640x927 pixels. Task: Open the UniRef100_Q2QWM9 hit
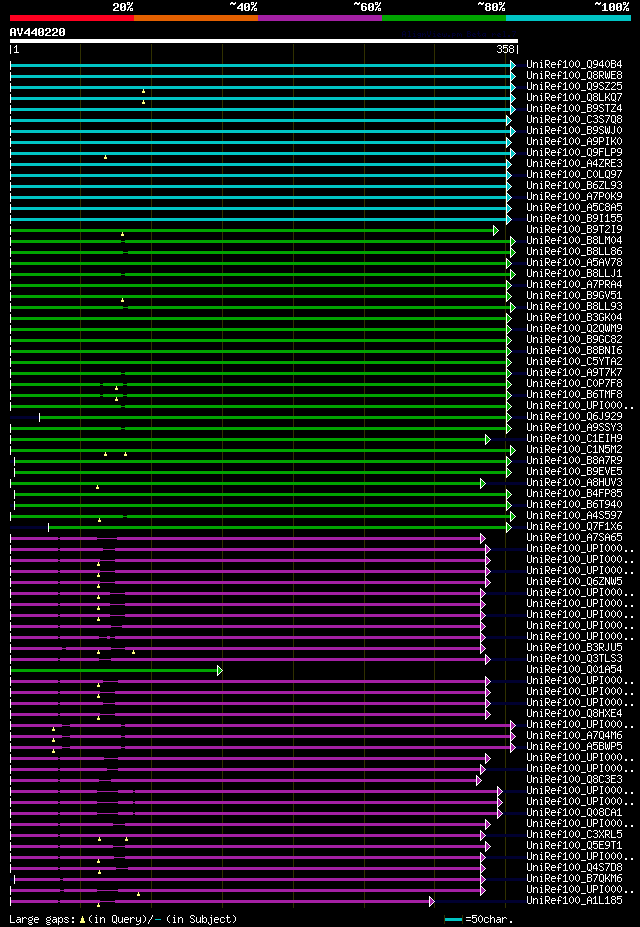click(x=574, y=329)
